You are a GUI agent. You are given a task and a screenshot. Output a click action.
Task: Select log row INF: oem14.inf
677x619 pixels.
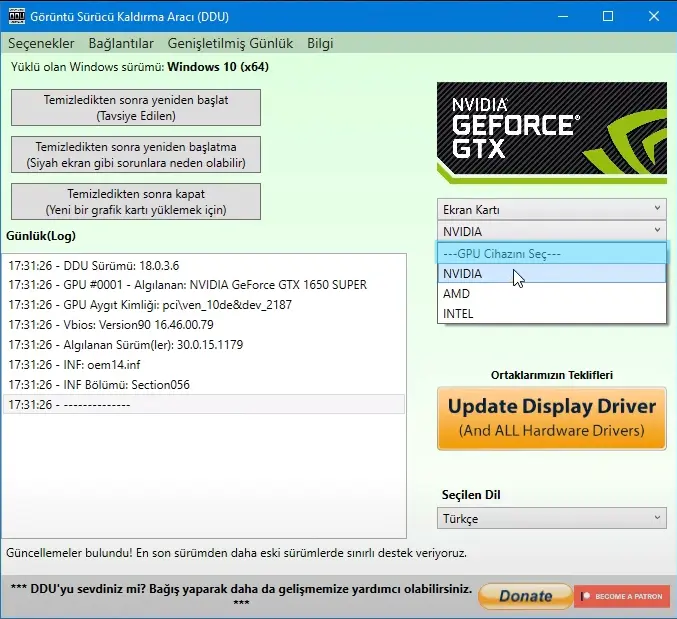(204, 365)
